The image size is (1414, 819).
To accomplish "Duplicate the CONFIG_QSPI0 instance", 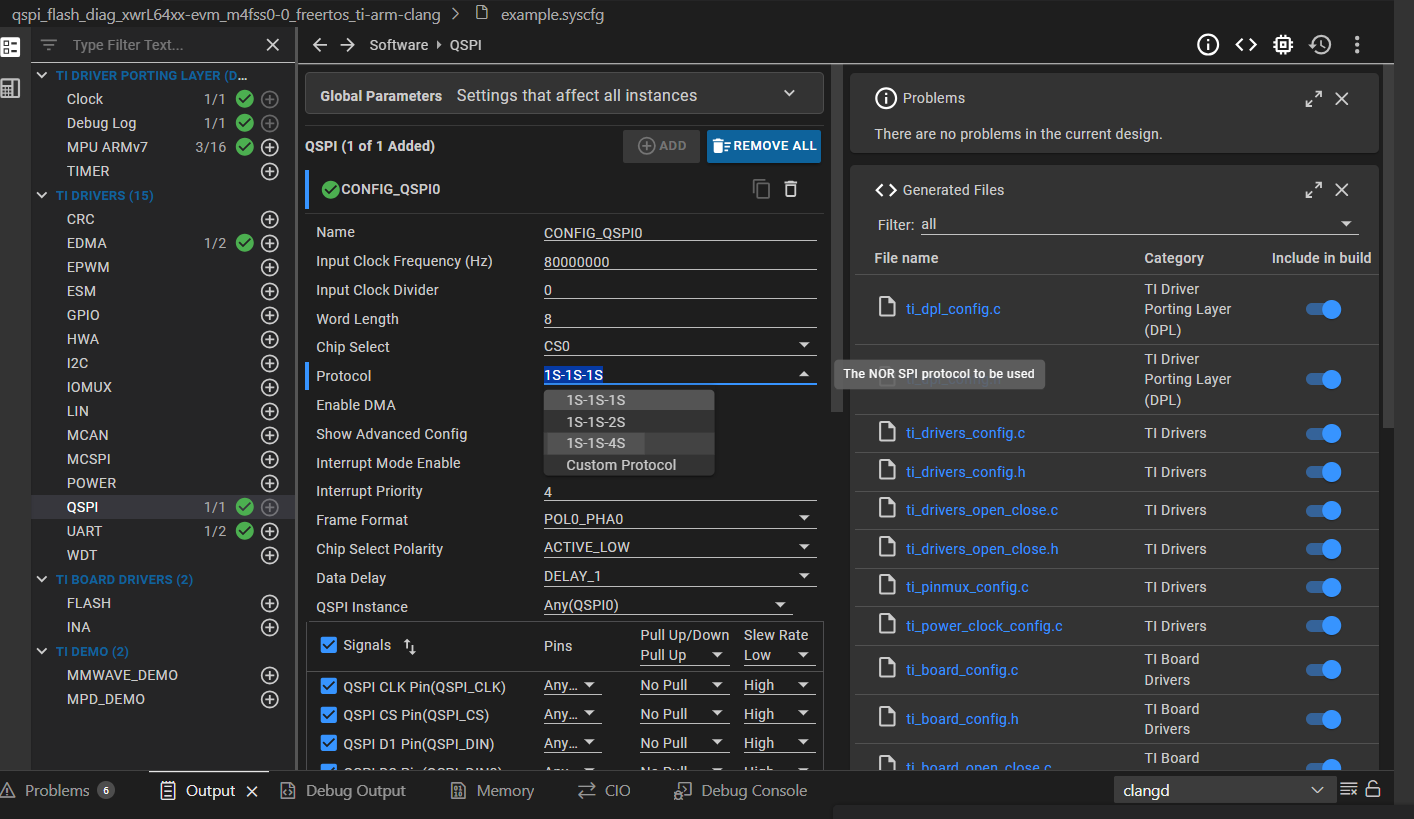I will (x=761, y=189).
